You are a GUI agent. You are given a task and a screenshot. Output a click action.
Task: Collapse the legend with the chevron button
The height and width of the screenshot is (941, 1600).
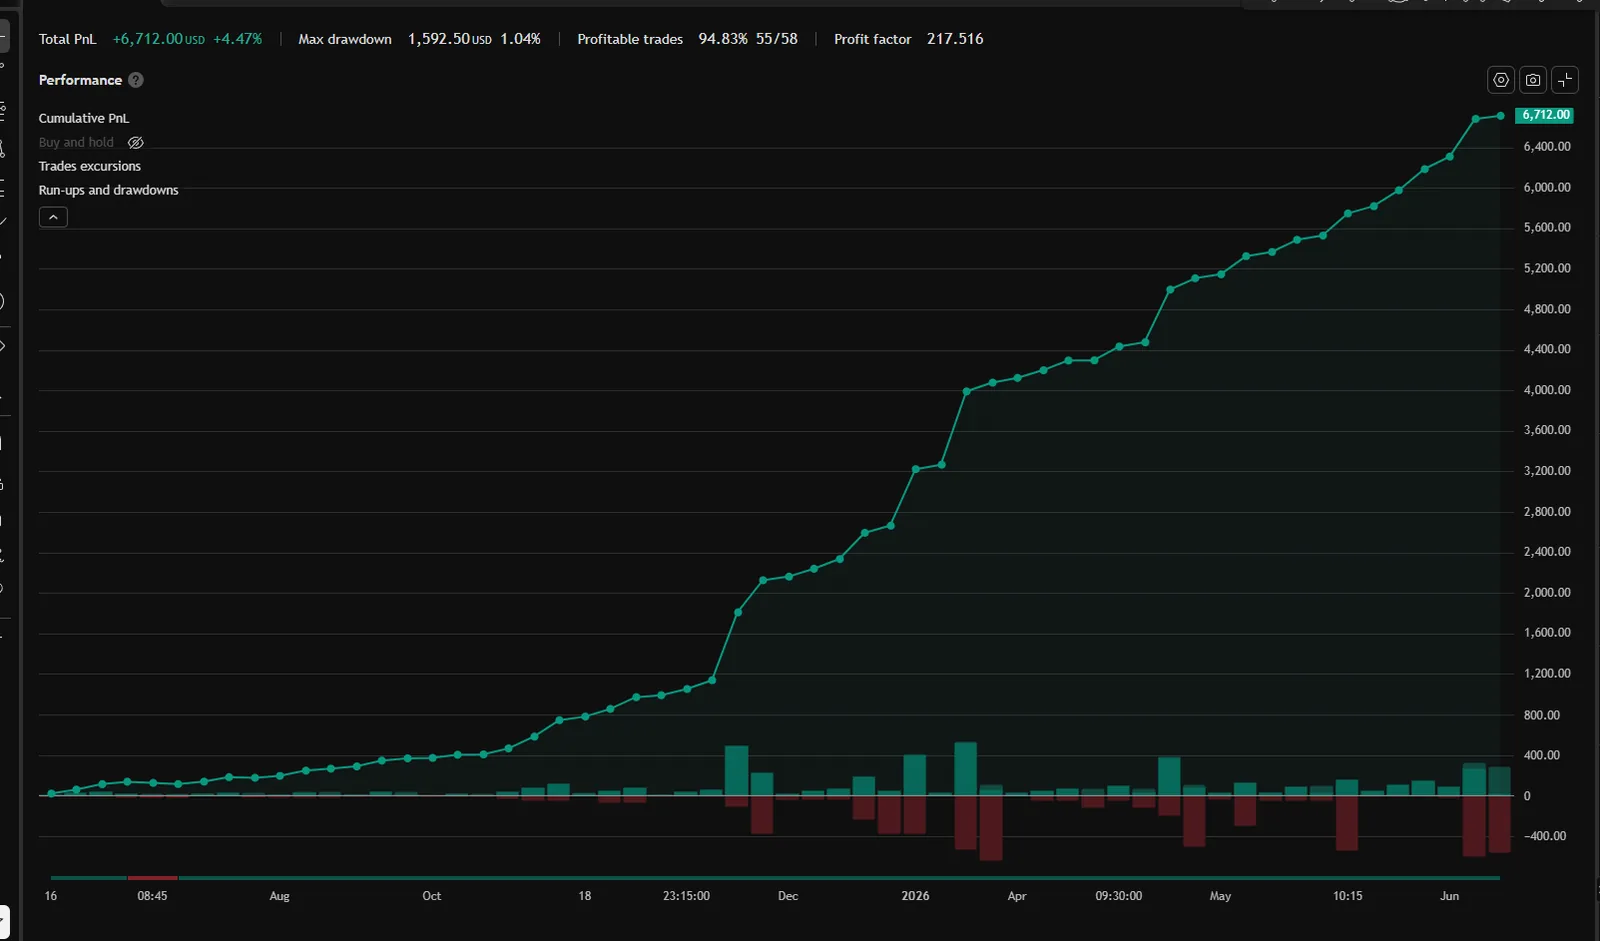53,217
